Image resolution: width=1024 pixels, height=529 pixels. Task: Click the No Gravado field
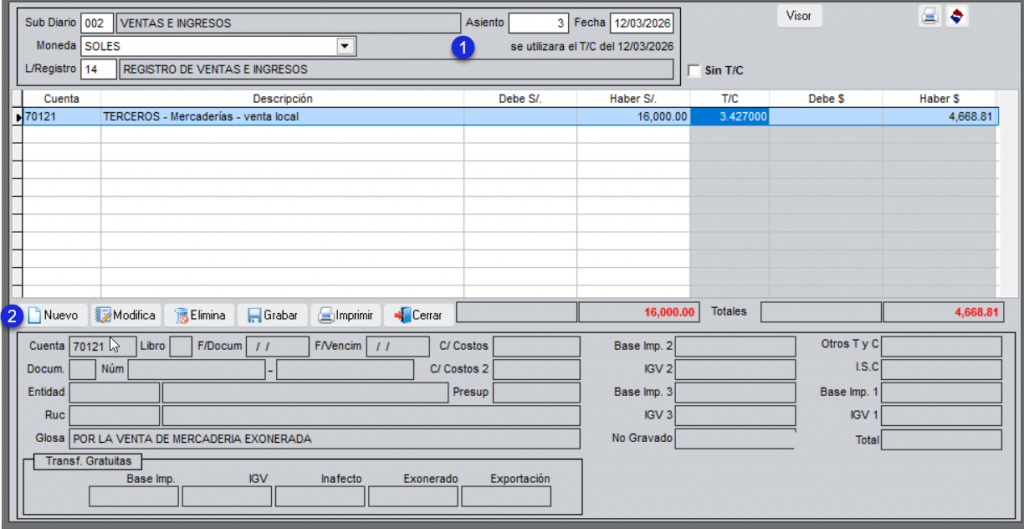tap(735, 439)
